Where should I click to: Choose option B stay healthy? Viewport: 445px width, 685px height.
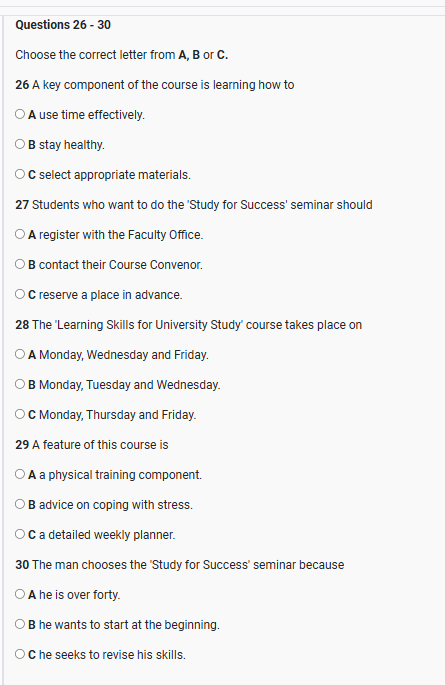[20, 144]
